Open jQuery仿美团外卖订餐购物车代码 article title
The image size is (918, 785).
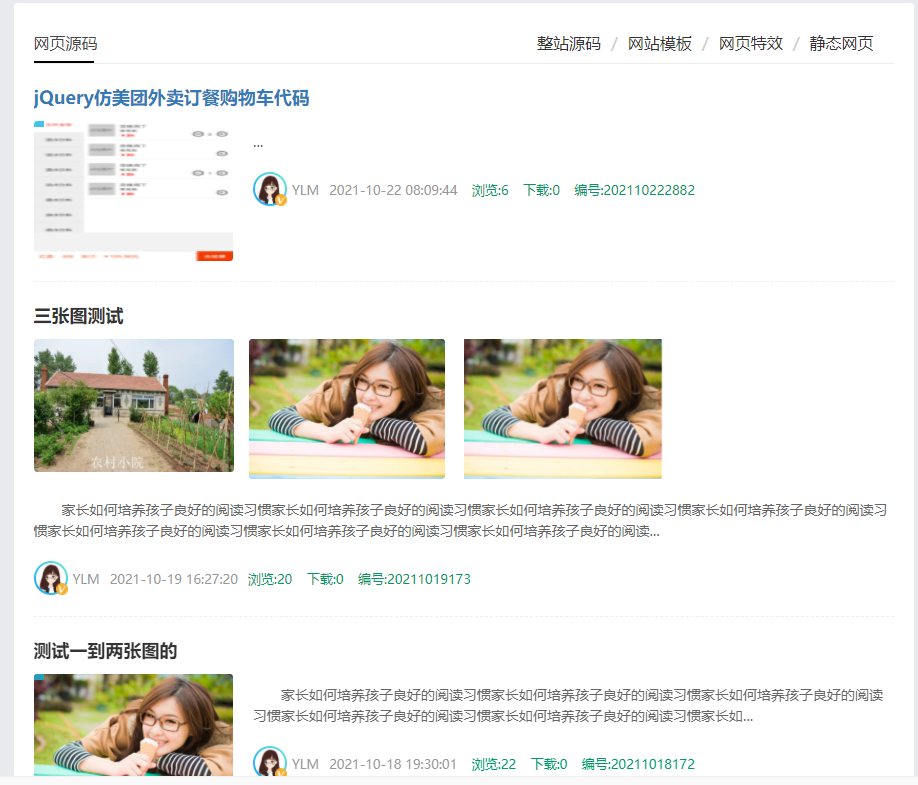coord(171,98)
